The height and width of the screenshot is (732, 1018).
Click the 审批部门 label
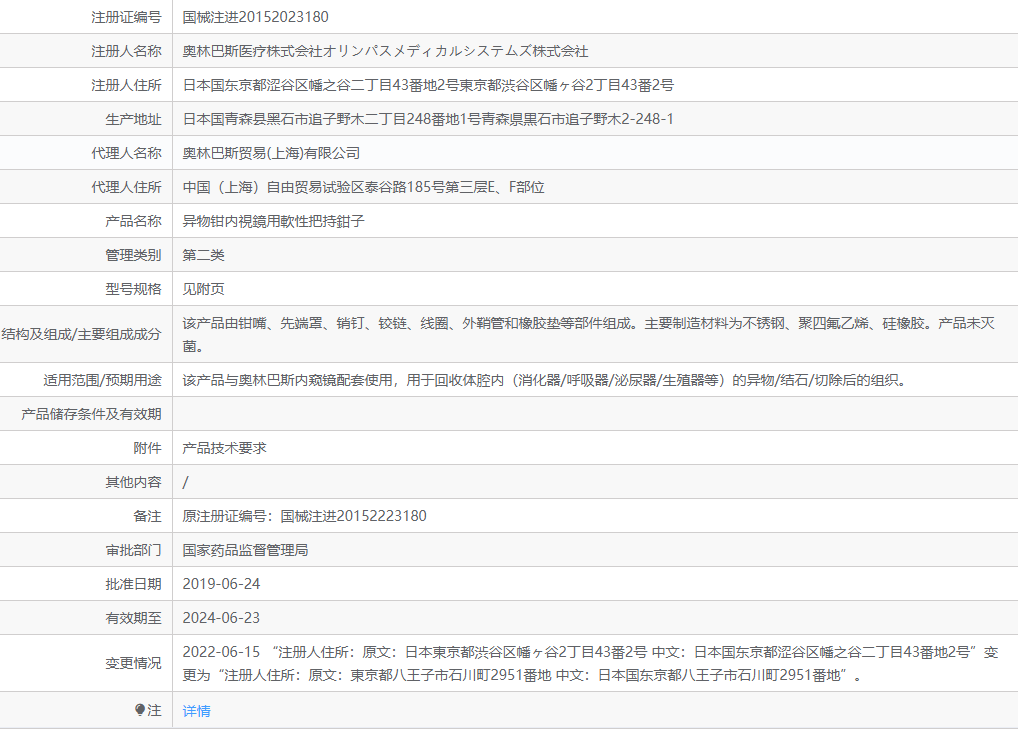(x=133, y=550)
